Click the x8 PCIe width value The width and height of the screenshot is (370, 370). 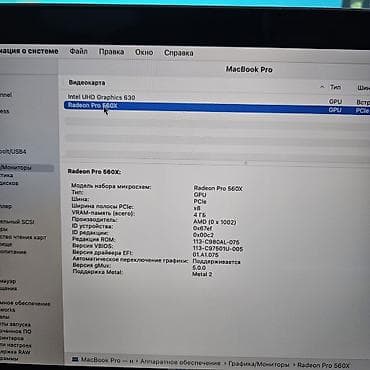pyautogui.click(x=197, y=208)
